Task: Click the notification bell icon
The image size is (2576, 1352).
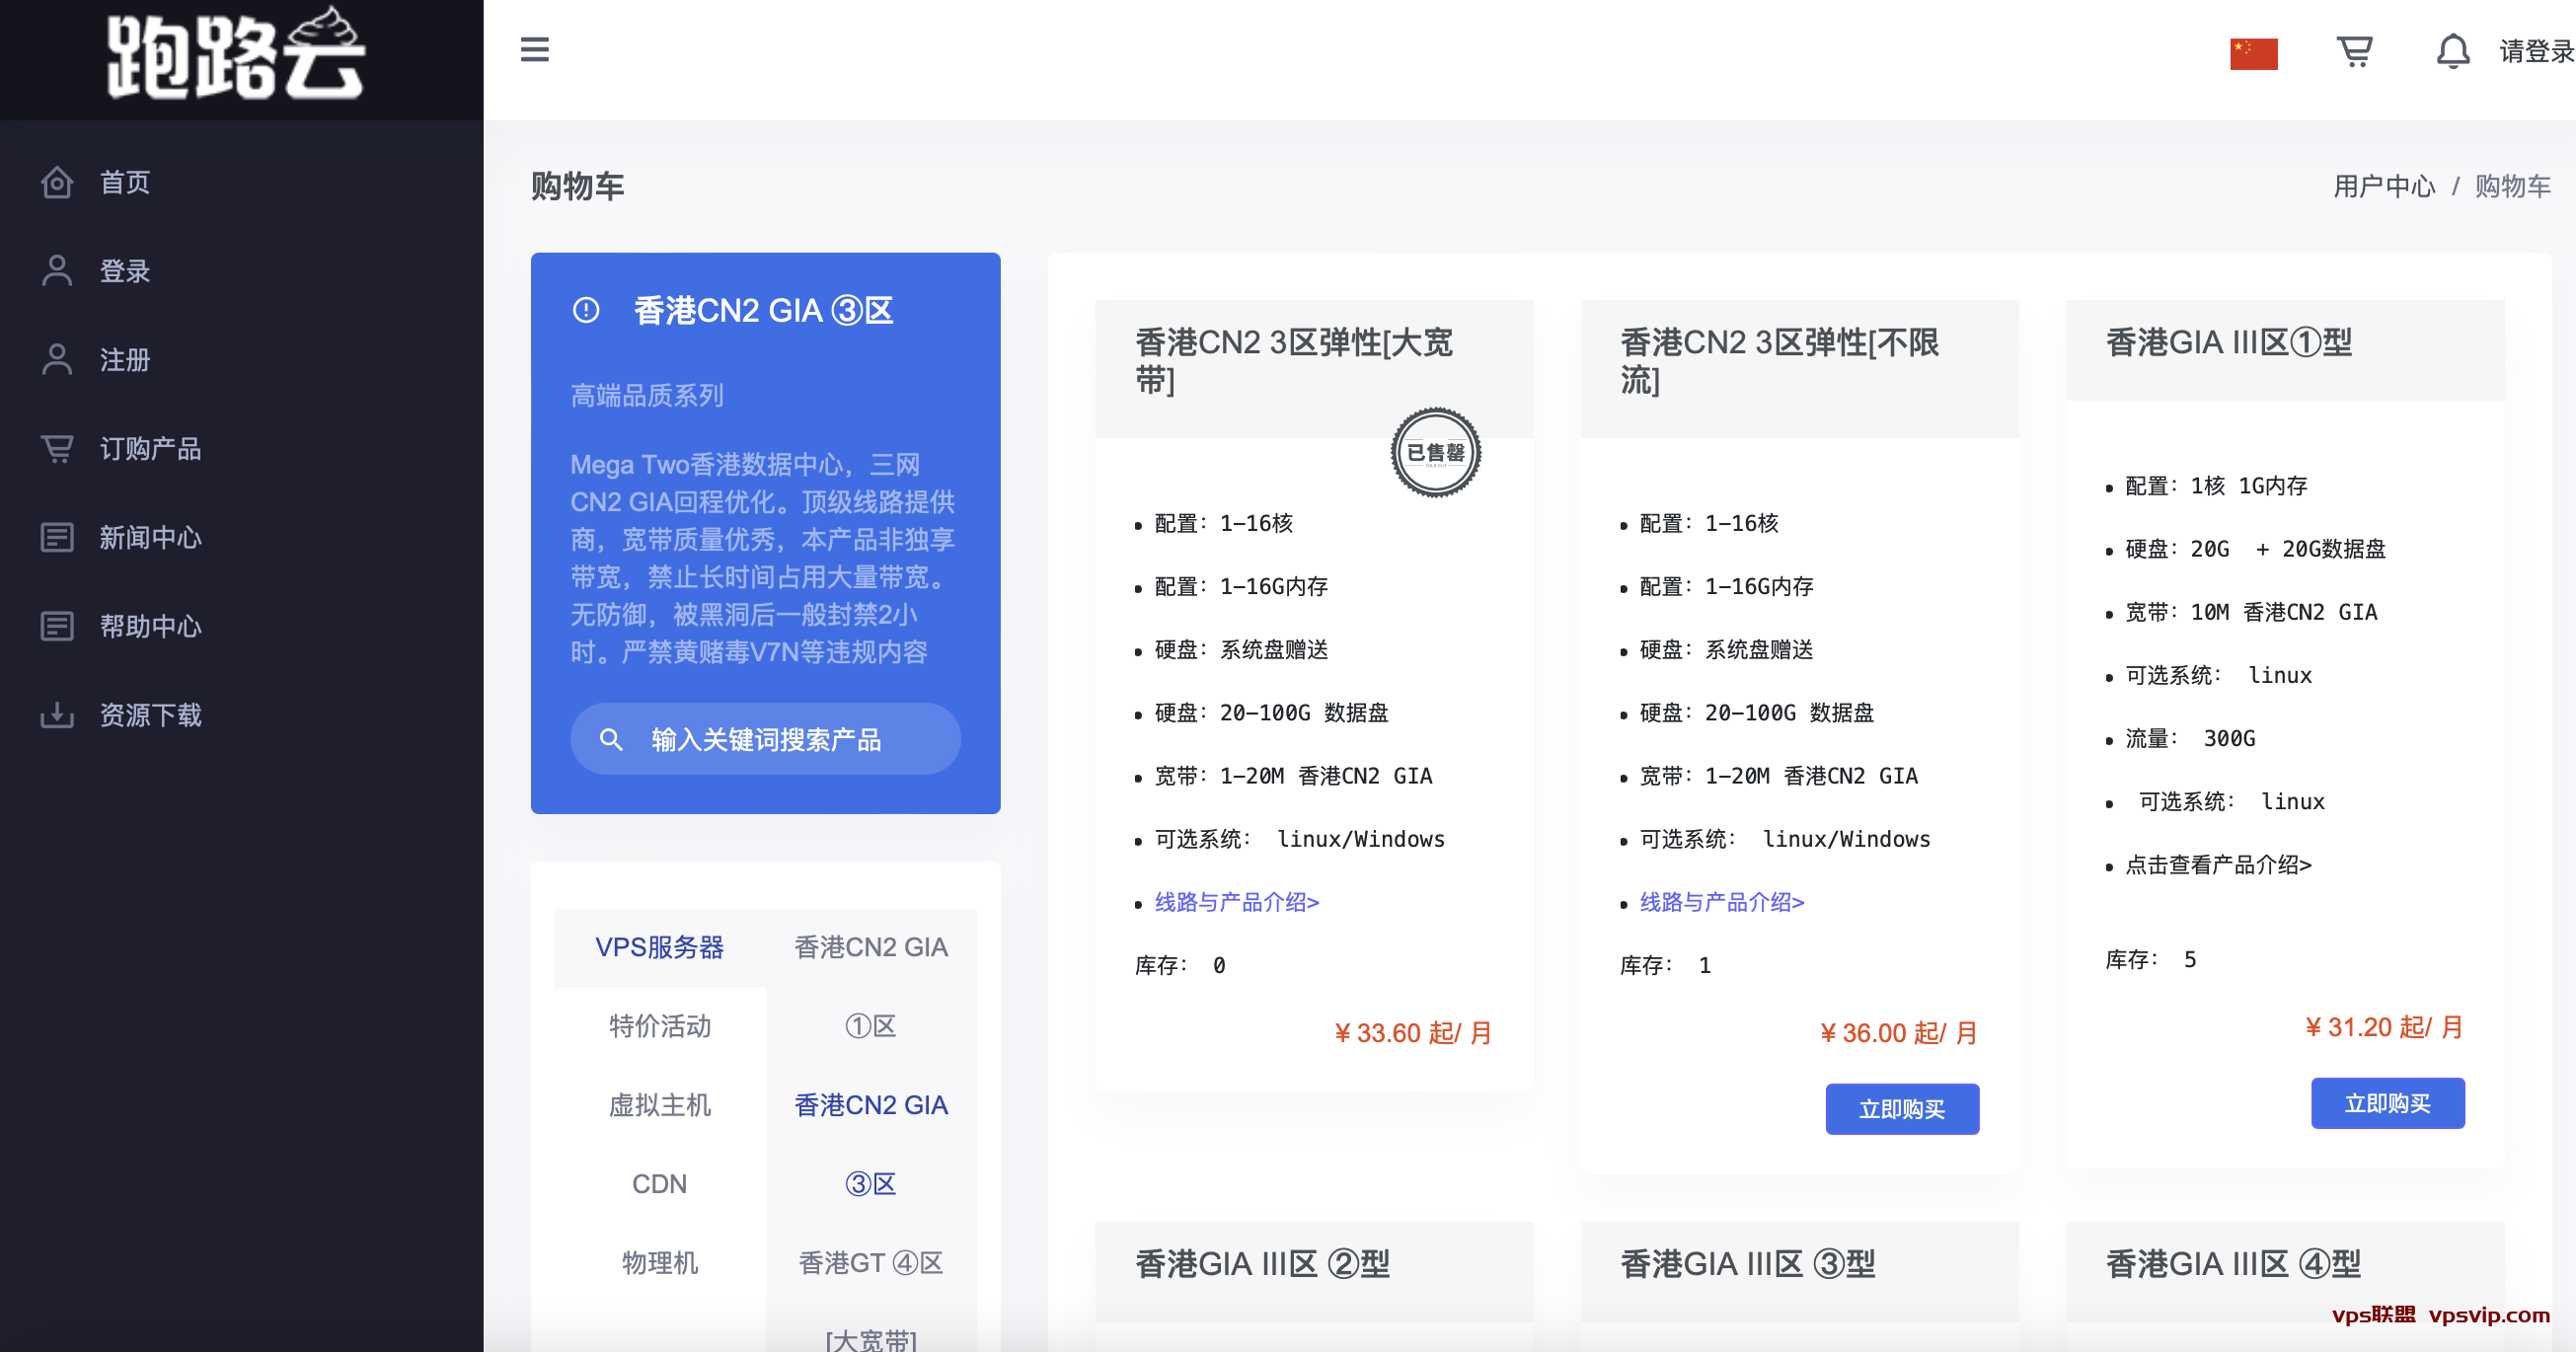Action: click(x=2452, y=50)
